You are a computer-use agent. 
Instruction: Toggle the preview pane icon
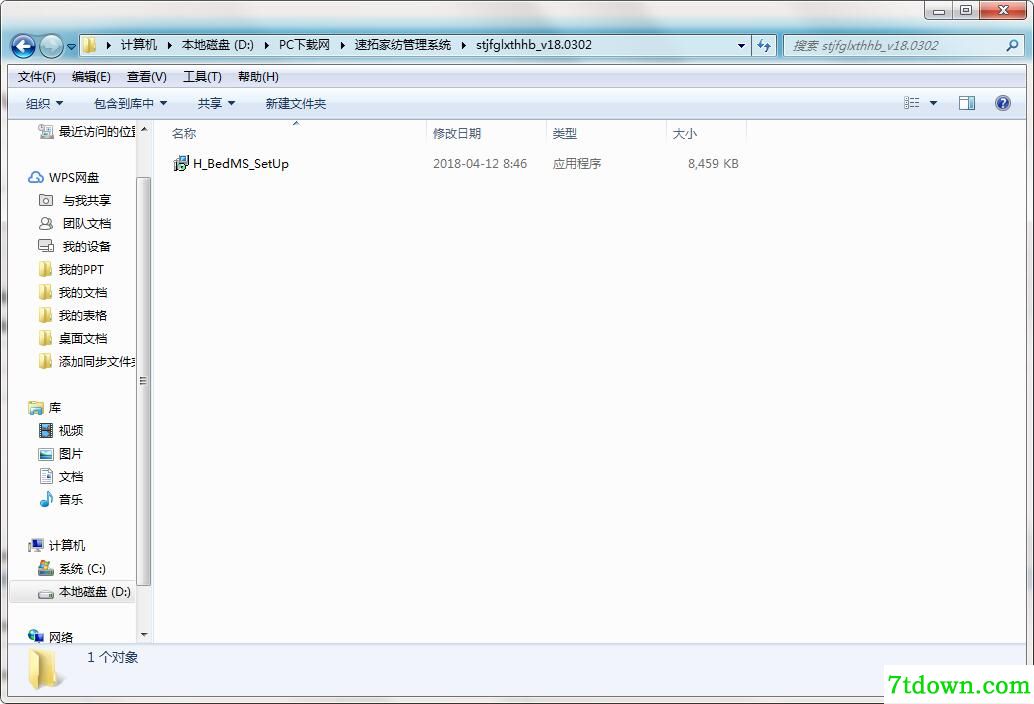pos(967,103)
